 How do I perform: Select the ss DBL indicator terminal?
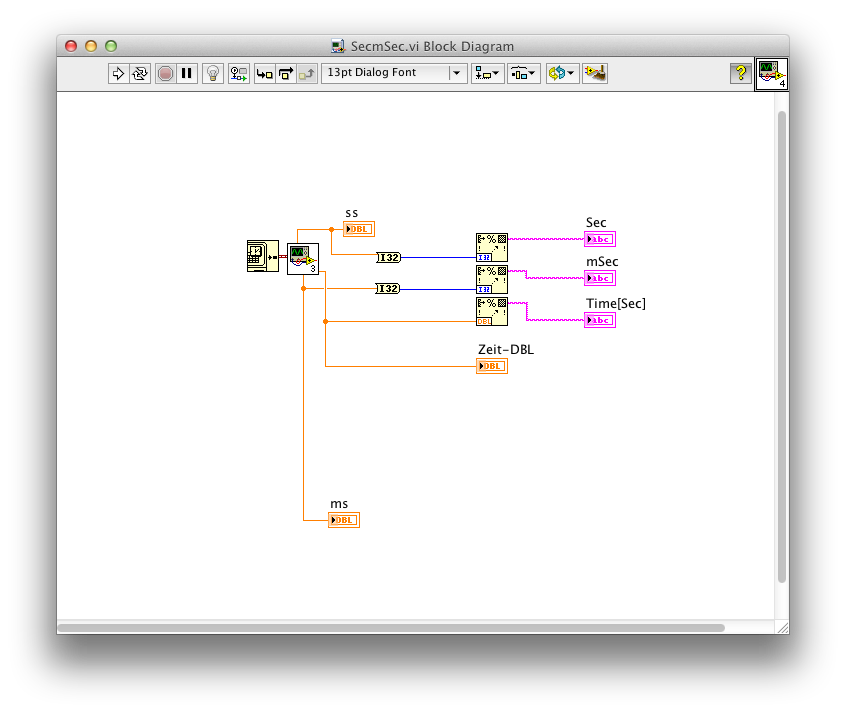359,229
